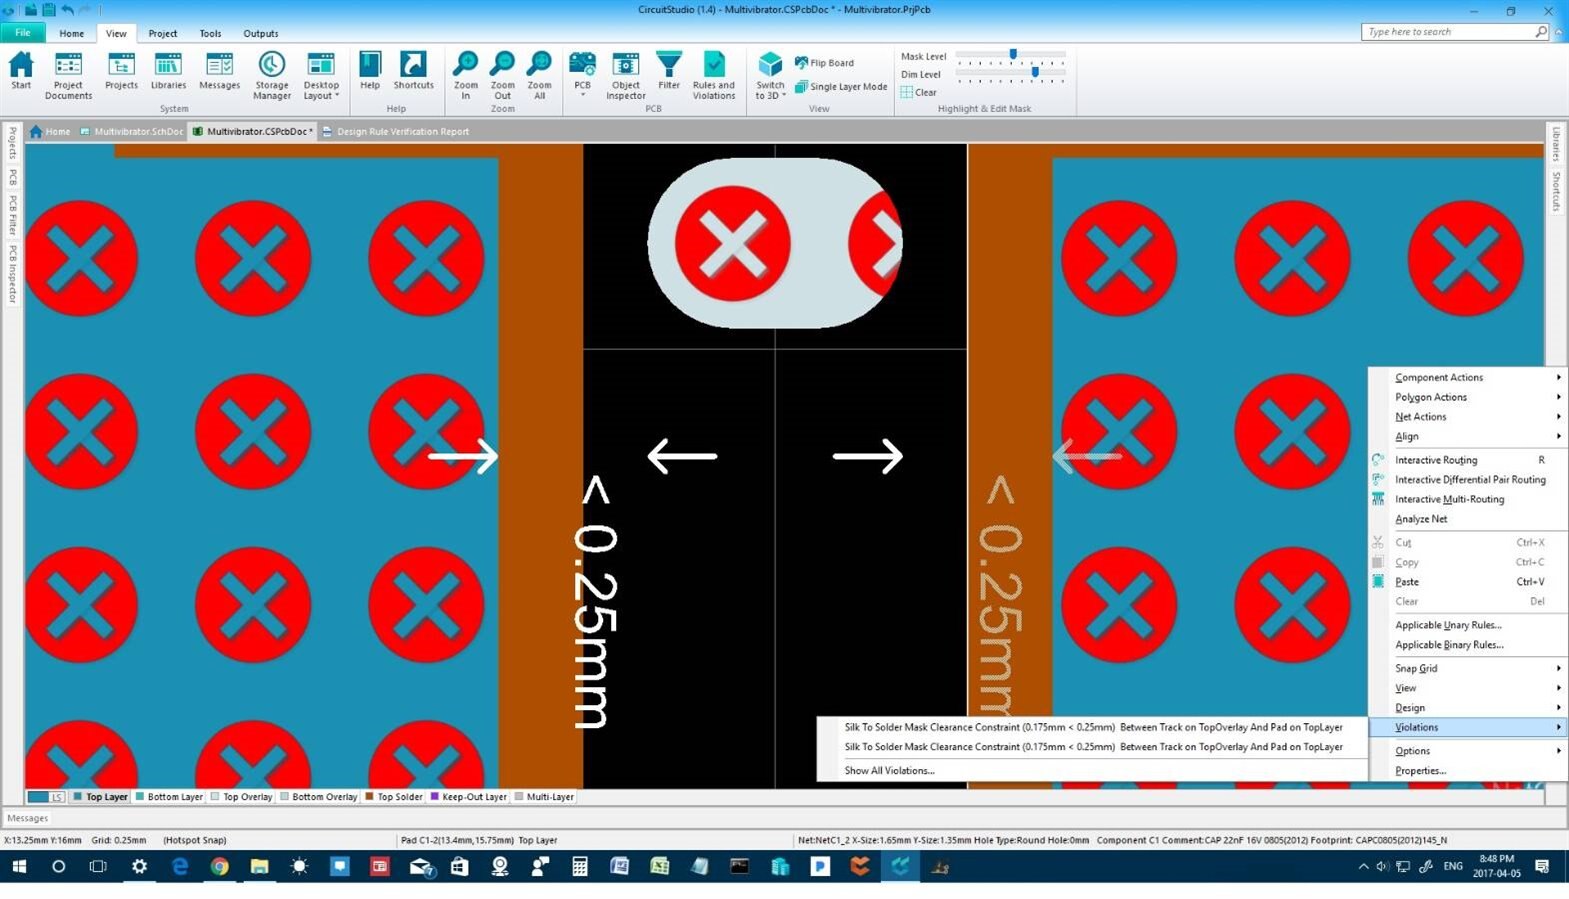Click Show All Violations entry
The height and width of the screenshot is (899, 1569).
tap(889, 771)
